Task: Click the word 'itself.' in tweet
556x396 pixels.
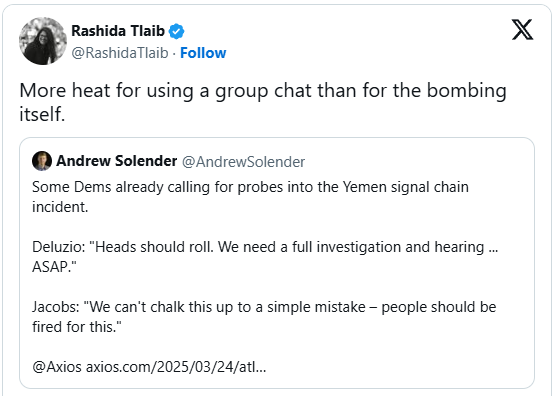Action: click(x=42, y=115)
